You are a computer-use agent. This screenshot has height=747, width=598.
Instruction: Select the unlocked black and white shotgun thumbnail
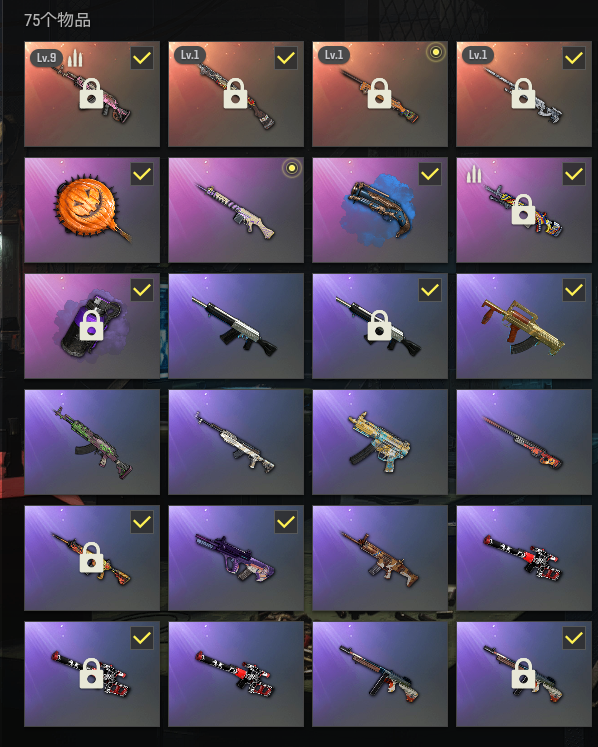tap(236, 326)
